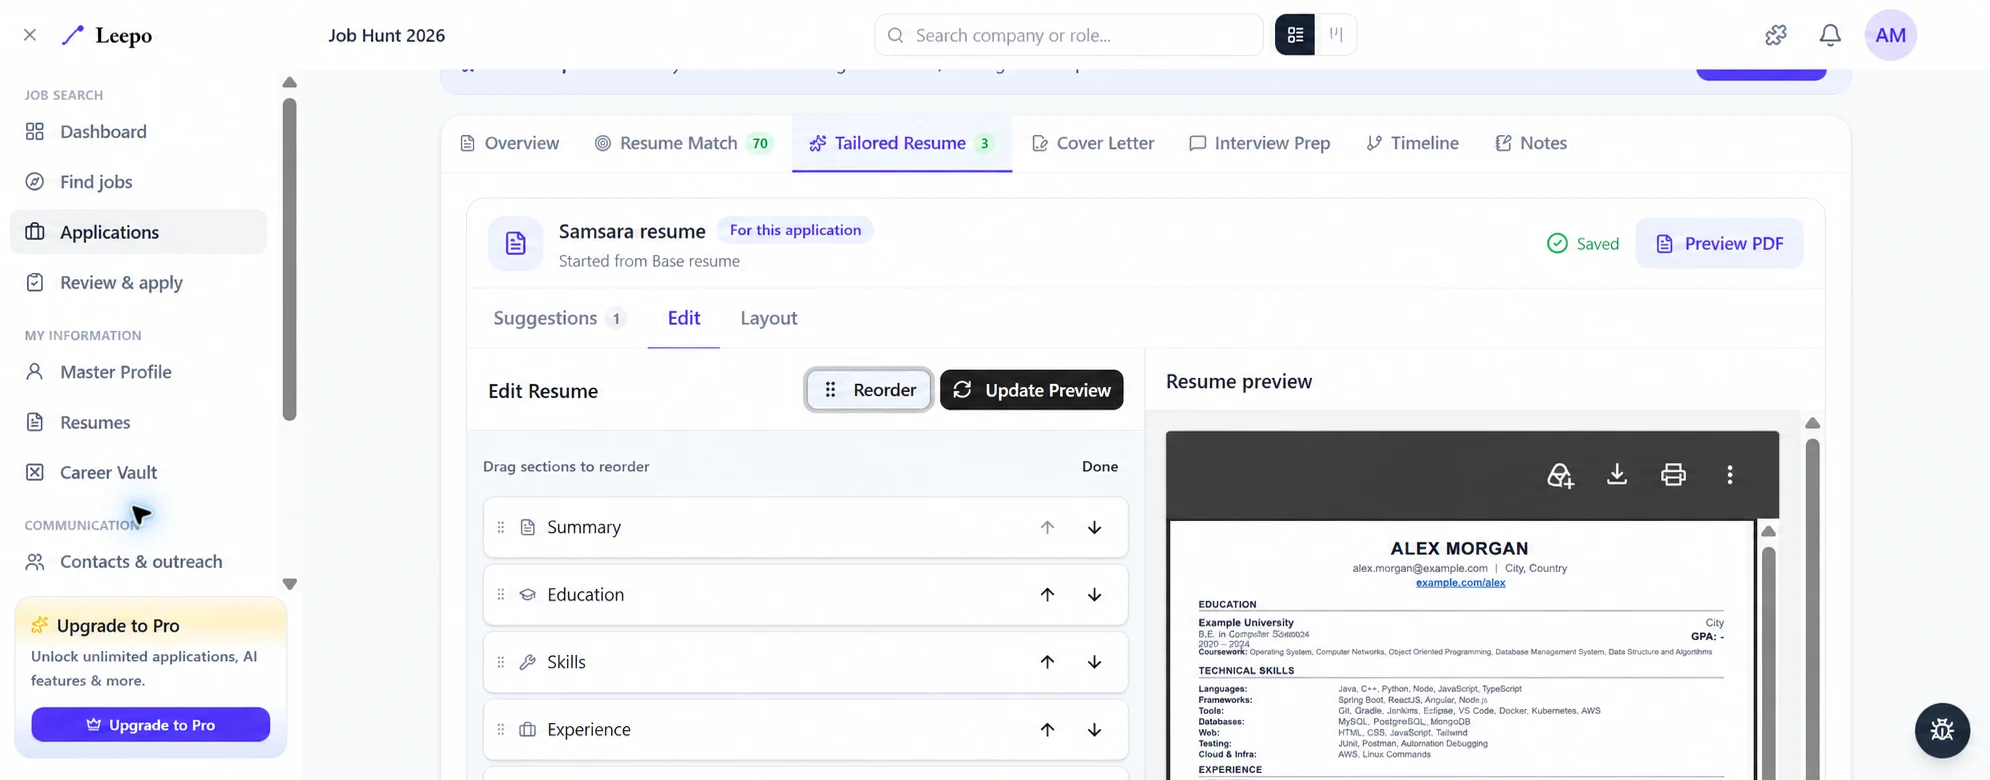
Task: Move the Summary section down
Action: (1095, 527)
